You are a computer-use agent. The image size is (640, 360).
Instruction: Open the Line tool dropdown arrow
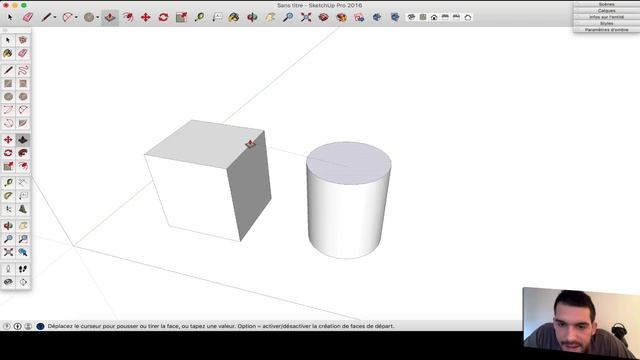point(55,17)
